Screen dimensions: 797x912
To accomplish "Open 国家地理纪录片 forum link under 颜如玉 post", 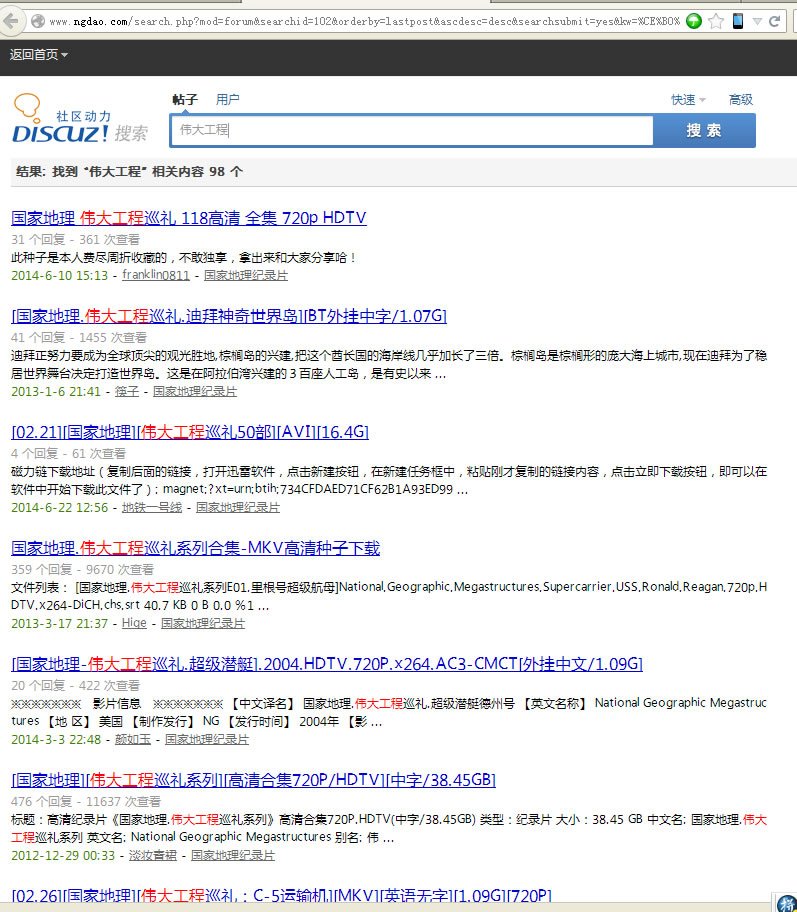I will click(207, 739).
